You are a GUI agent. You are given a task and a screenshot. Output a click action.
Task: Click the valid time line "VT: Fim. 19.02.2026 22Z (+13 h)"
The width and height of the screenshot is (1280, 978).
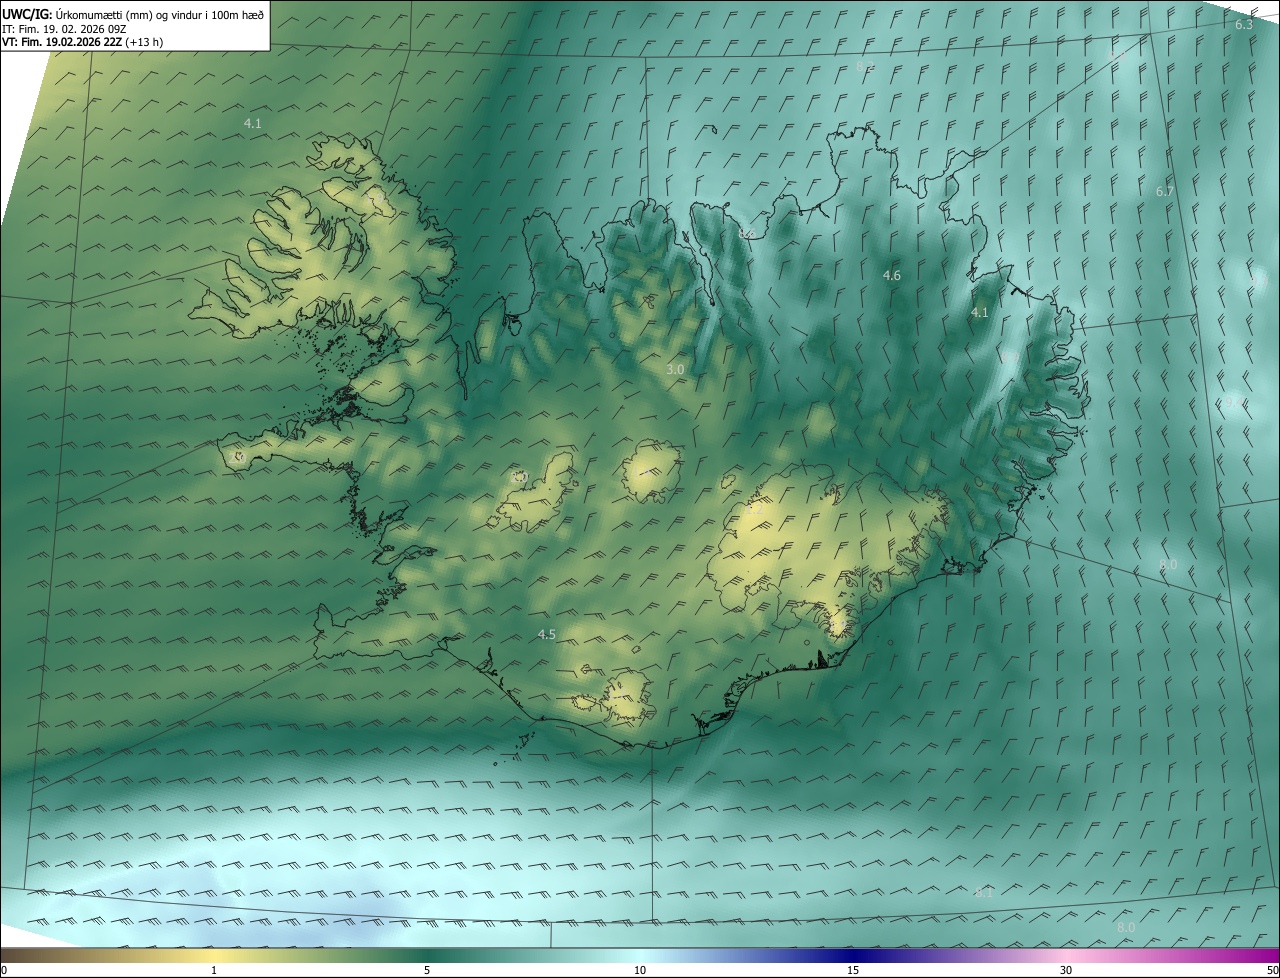[x=83, y=41]
